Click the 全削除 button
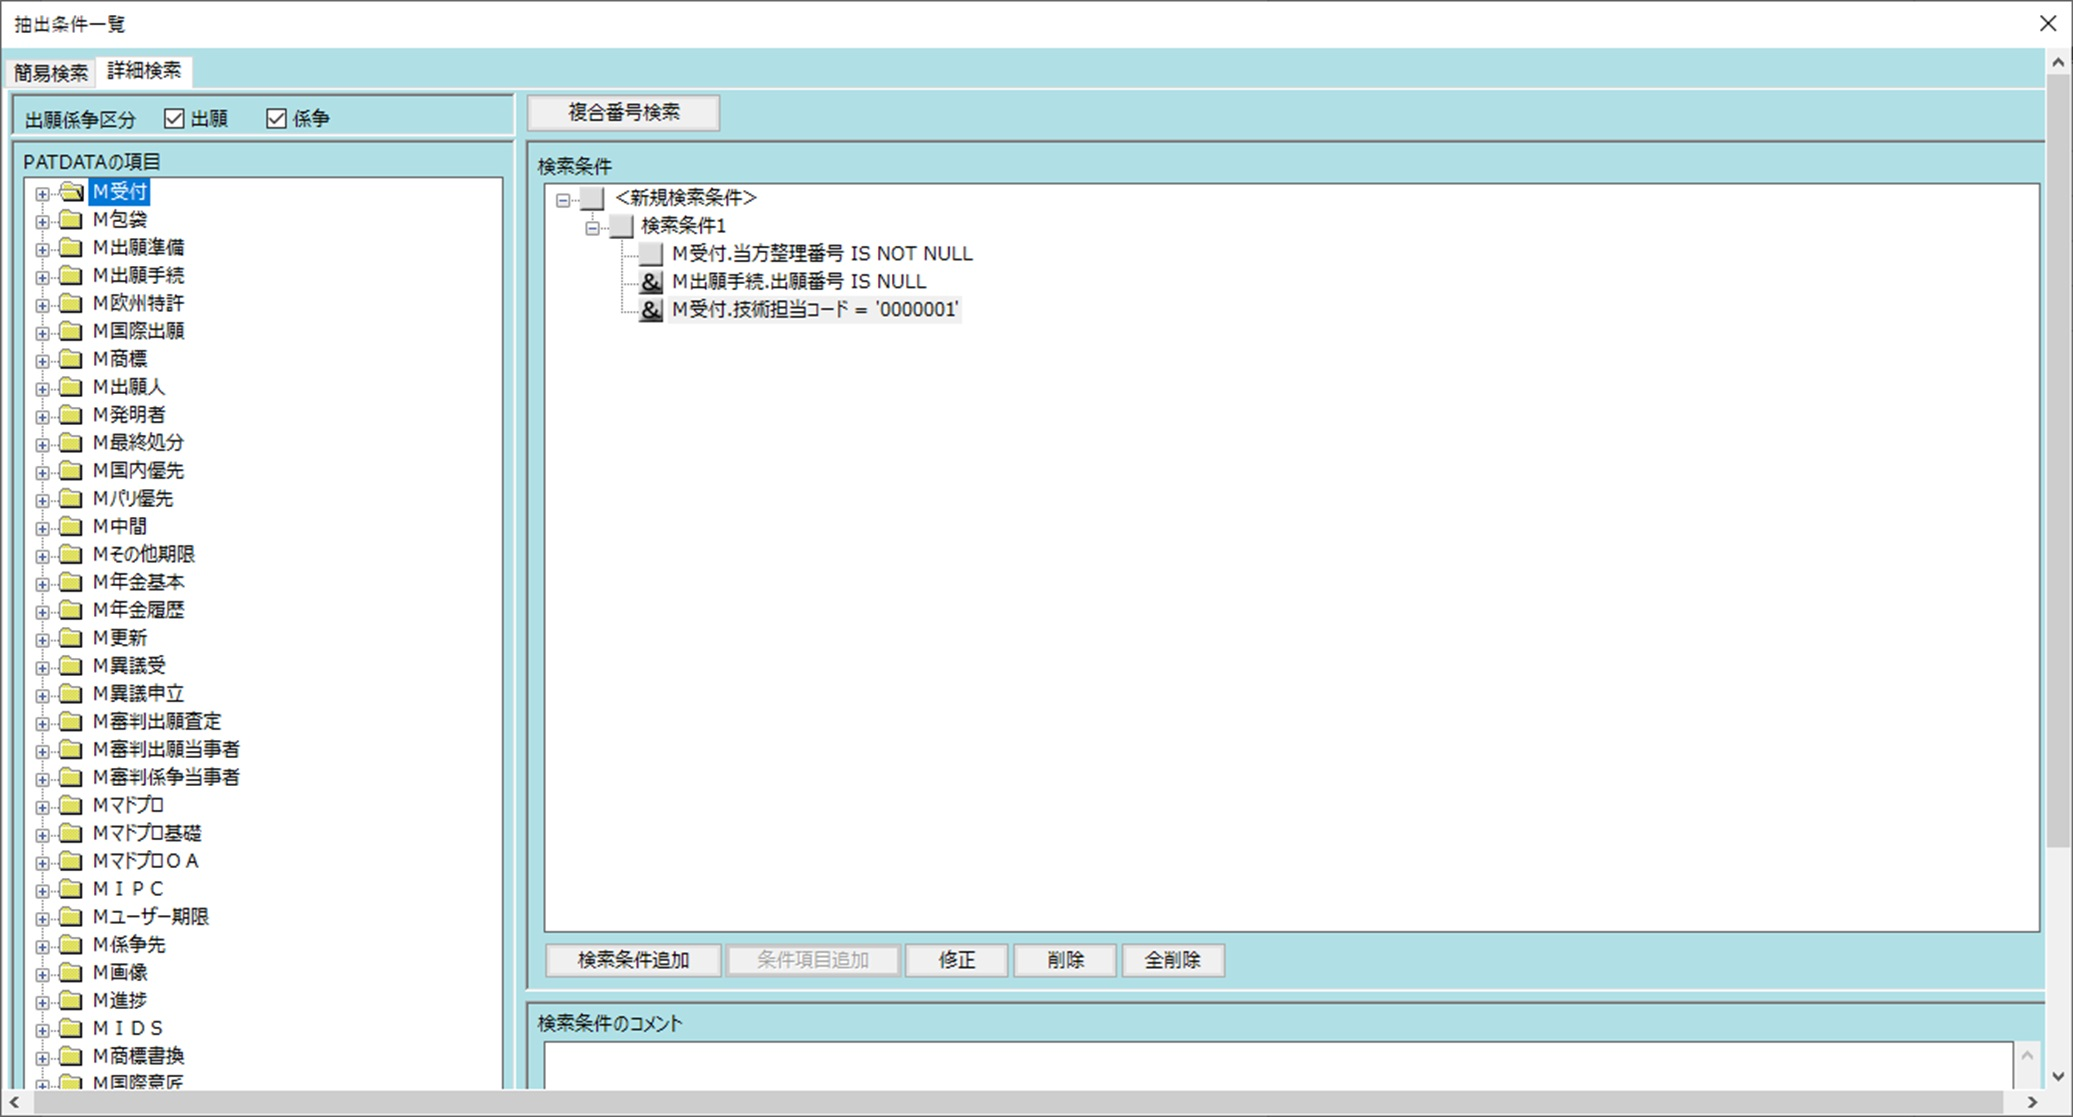 (x=1173, y=960)
